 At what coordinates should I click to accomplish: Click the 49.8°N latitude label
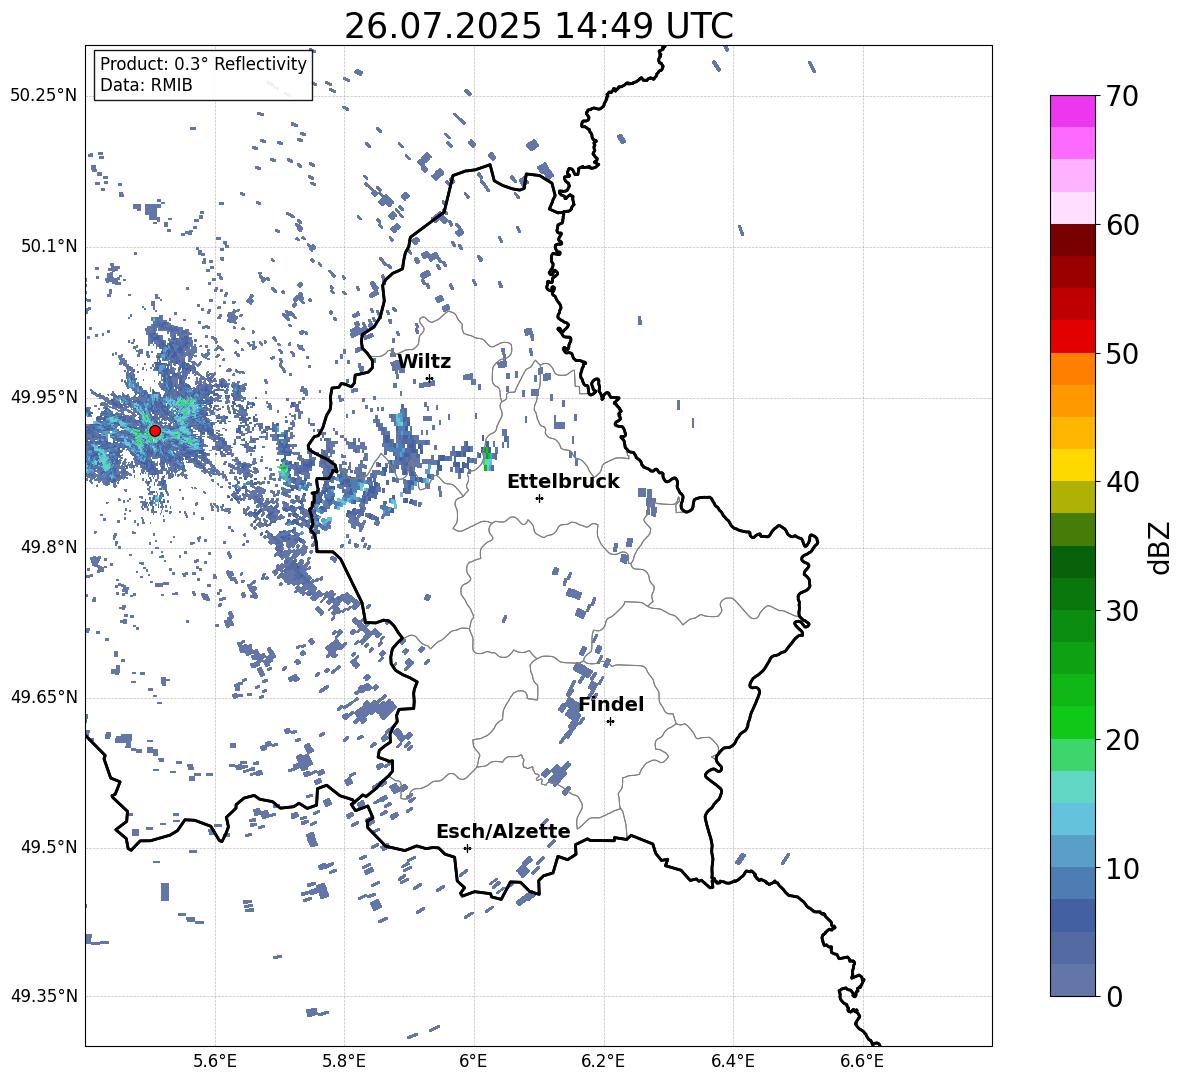click(x=49, y=547)
